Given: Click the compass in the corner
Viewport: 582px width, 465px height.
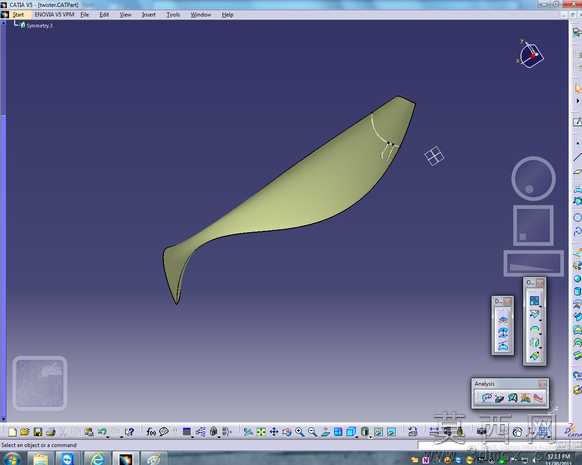Looking at the screenshot, I should click(x=532, y=55).
